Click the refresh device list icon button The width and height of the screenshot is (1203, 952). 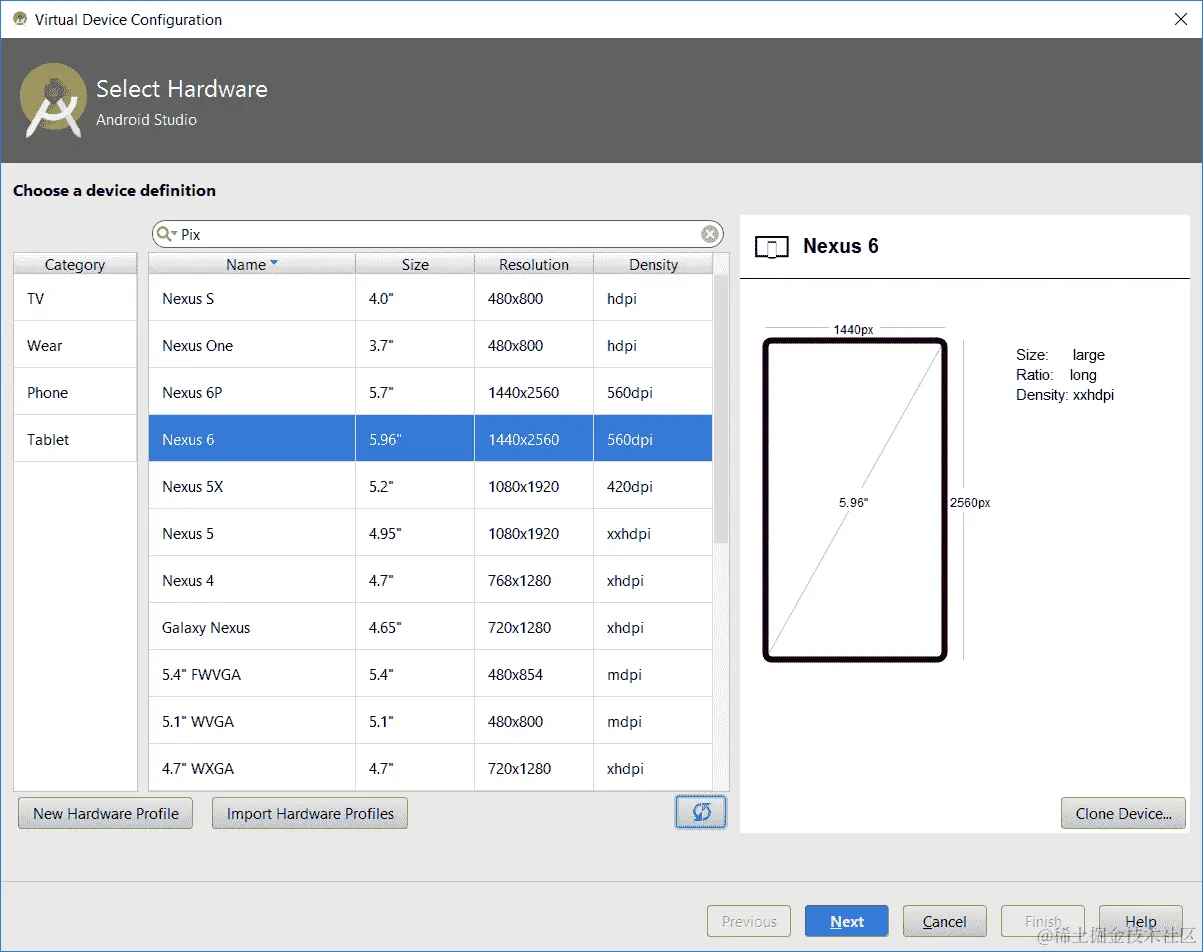[x=701, y=812]
